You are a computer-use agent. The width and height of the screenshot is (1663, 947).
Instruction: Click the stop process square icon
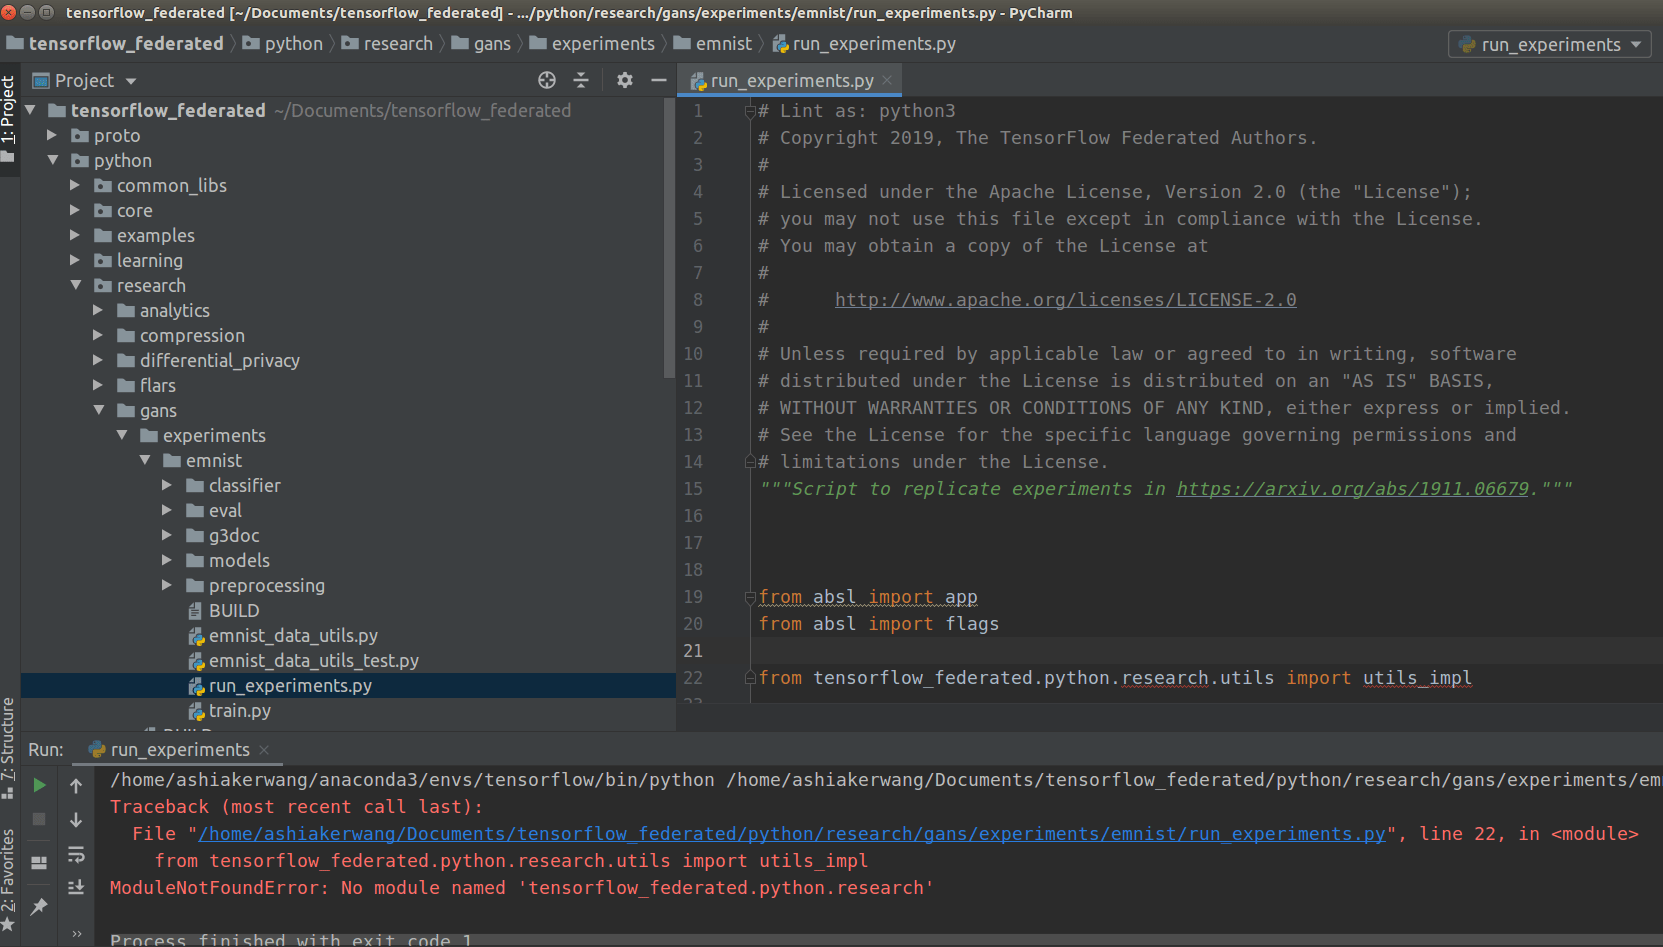coord(39,819)
